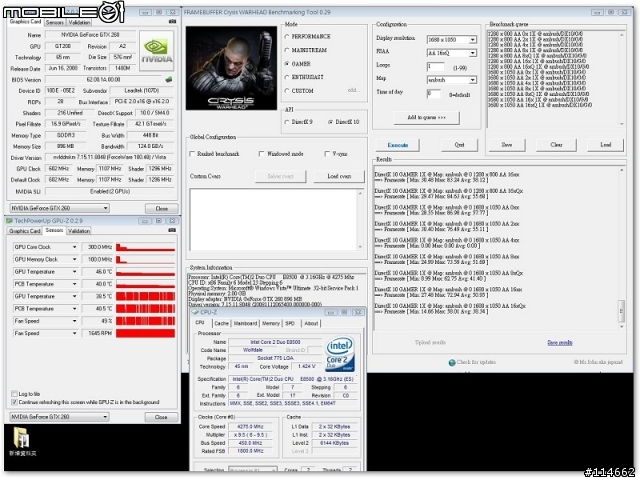This screenshot has height=480, width=640.
Task: Select GAMER mode radio button
Action: (x=287, y=64)
